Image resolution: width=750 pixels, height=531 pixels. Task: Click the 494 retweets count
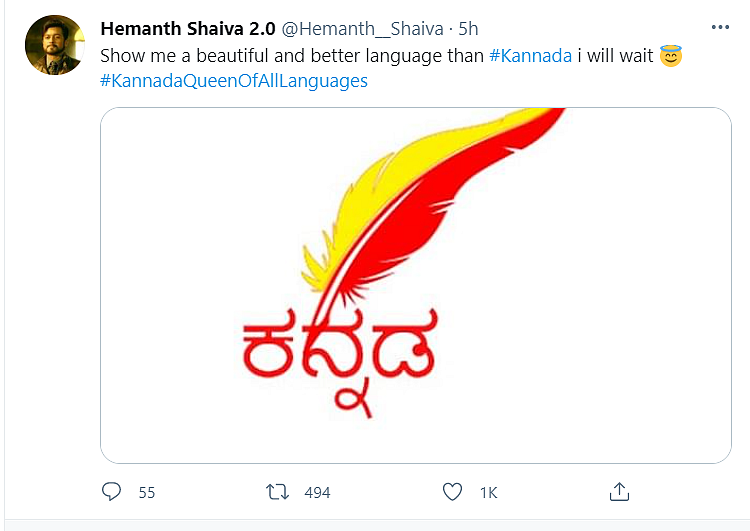317,493
